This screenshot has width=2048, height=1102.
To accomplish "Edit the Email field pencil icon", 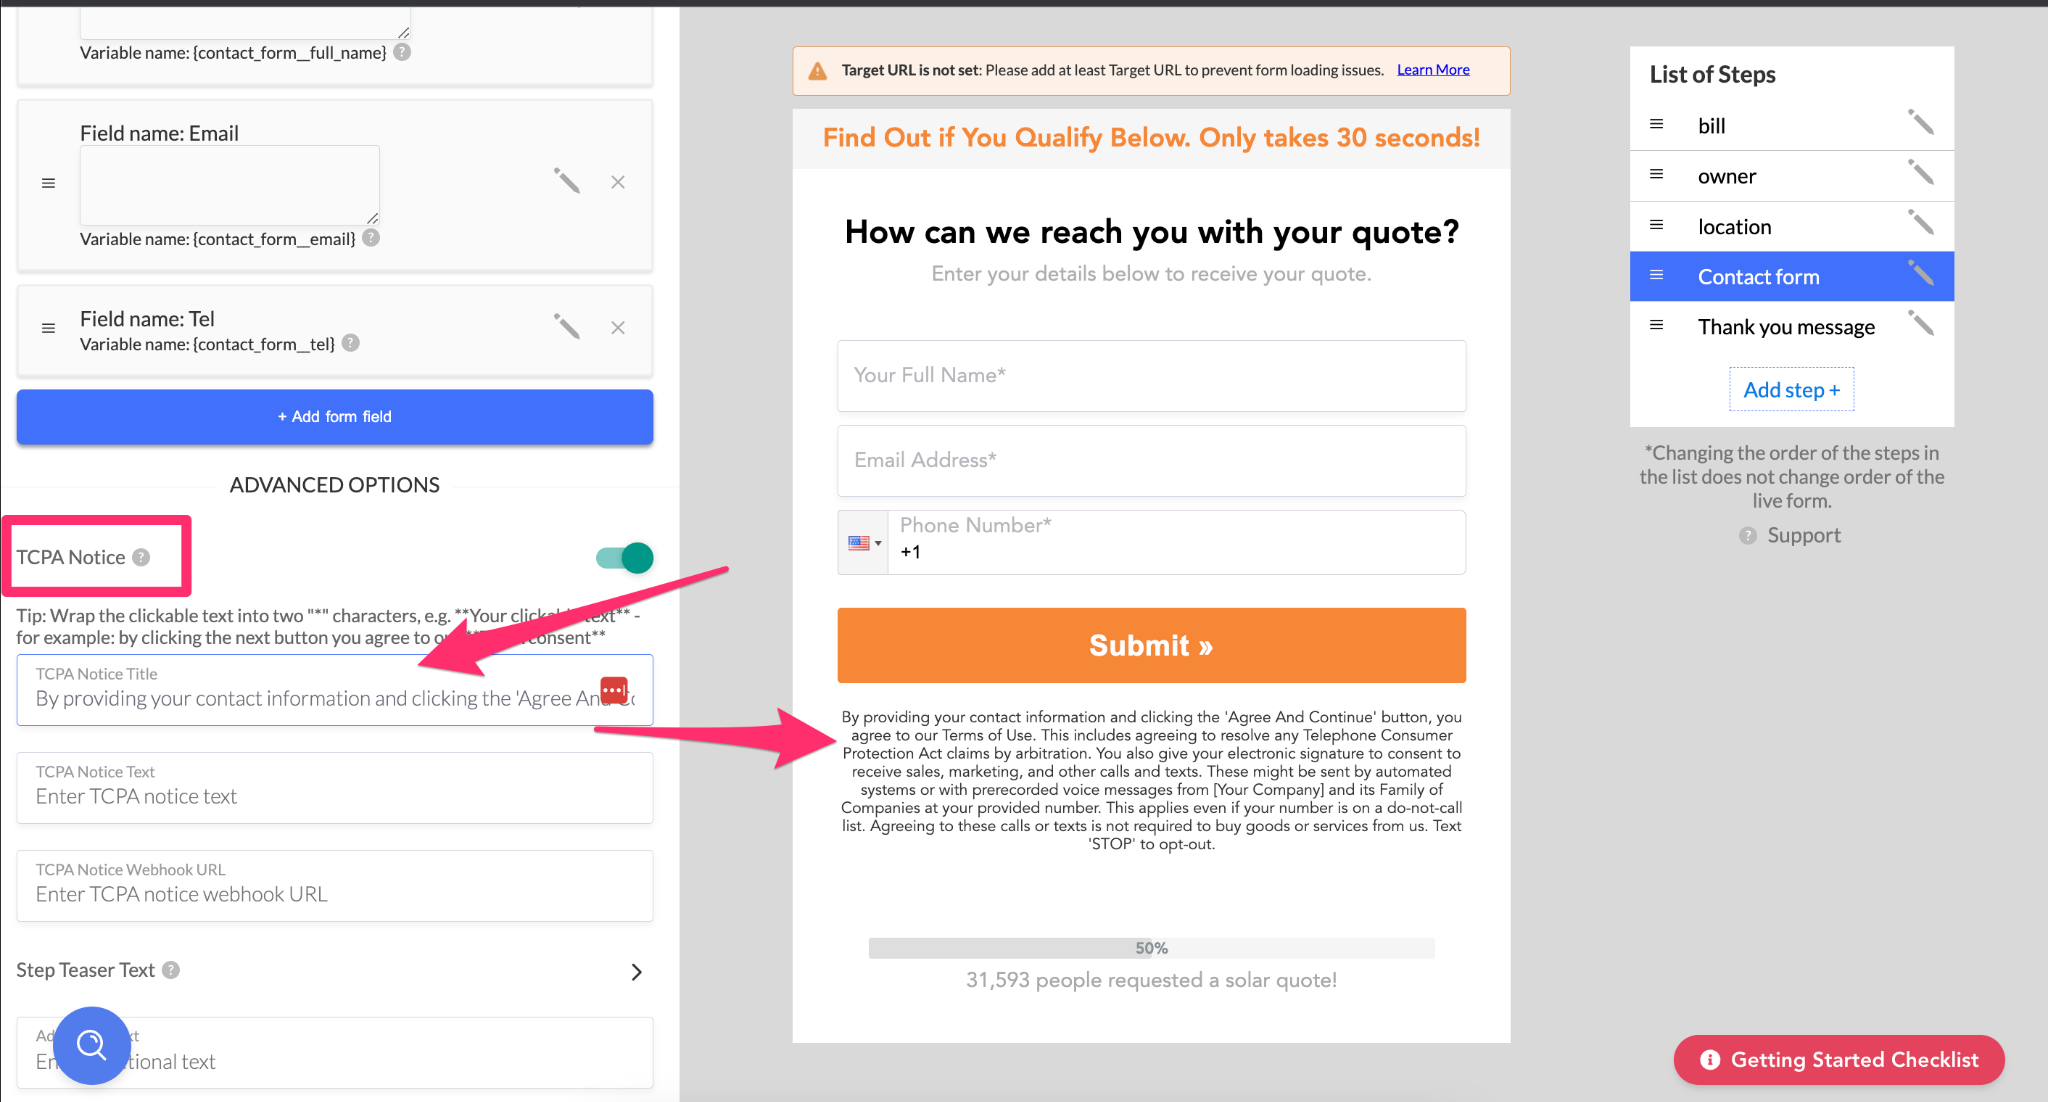I will click(x=567, y=181).
